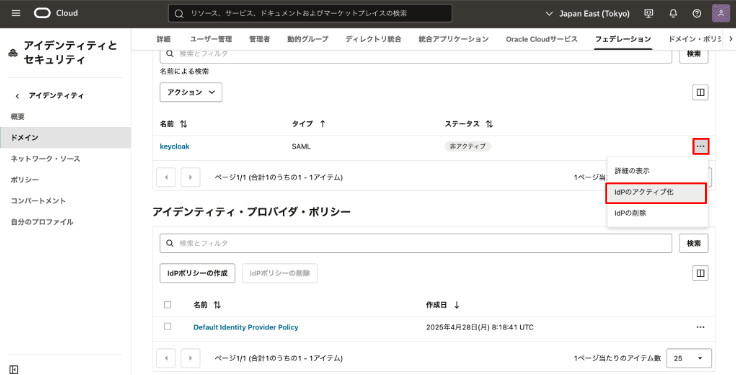Select the フェデレーション tab
The image size is (736, 375).
click(x=623, y=39)
